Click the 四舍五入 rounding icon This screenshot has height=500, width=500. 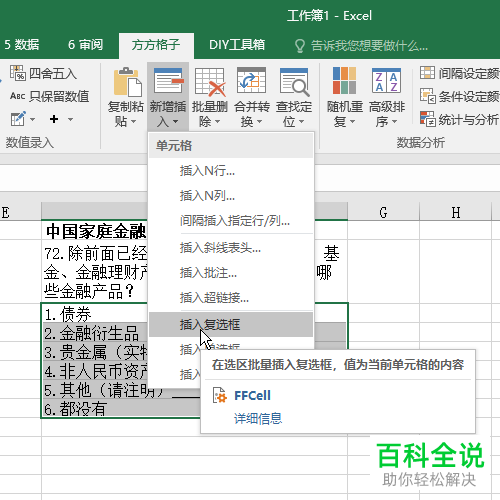point(17,73)
